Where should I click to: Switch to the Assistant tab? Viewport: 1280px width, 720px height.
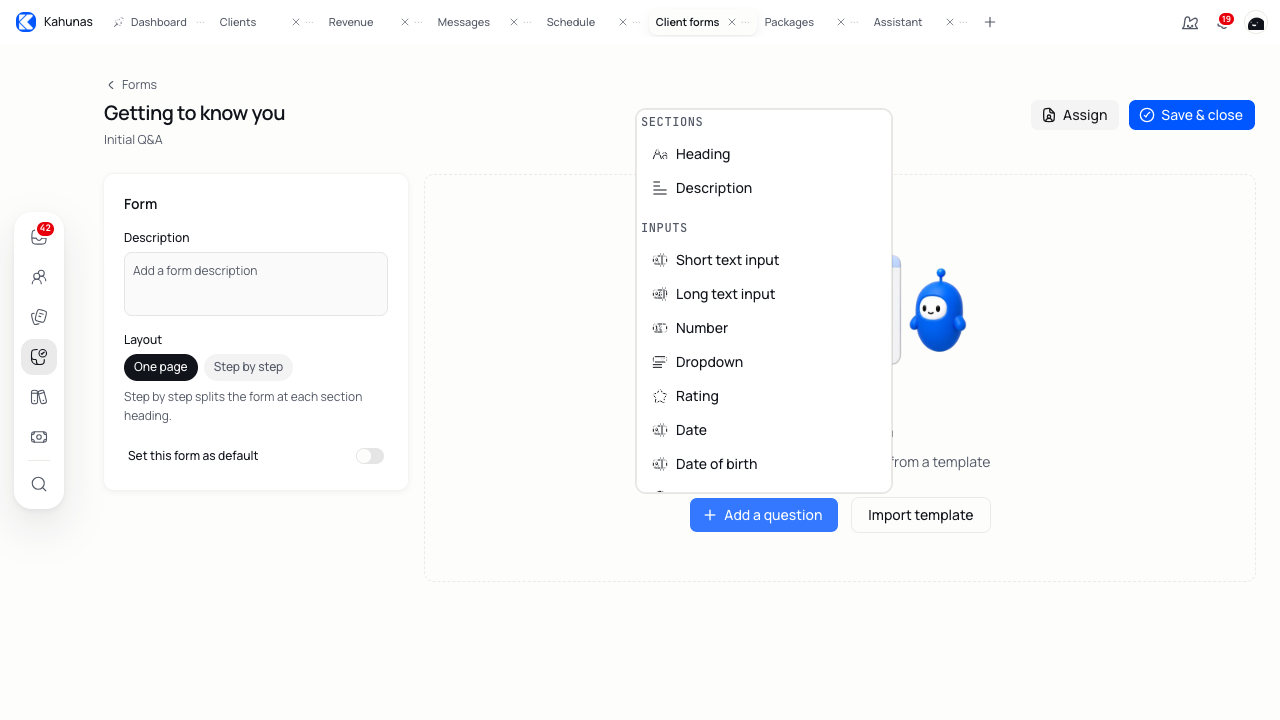tap(897, 22)
